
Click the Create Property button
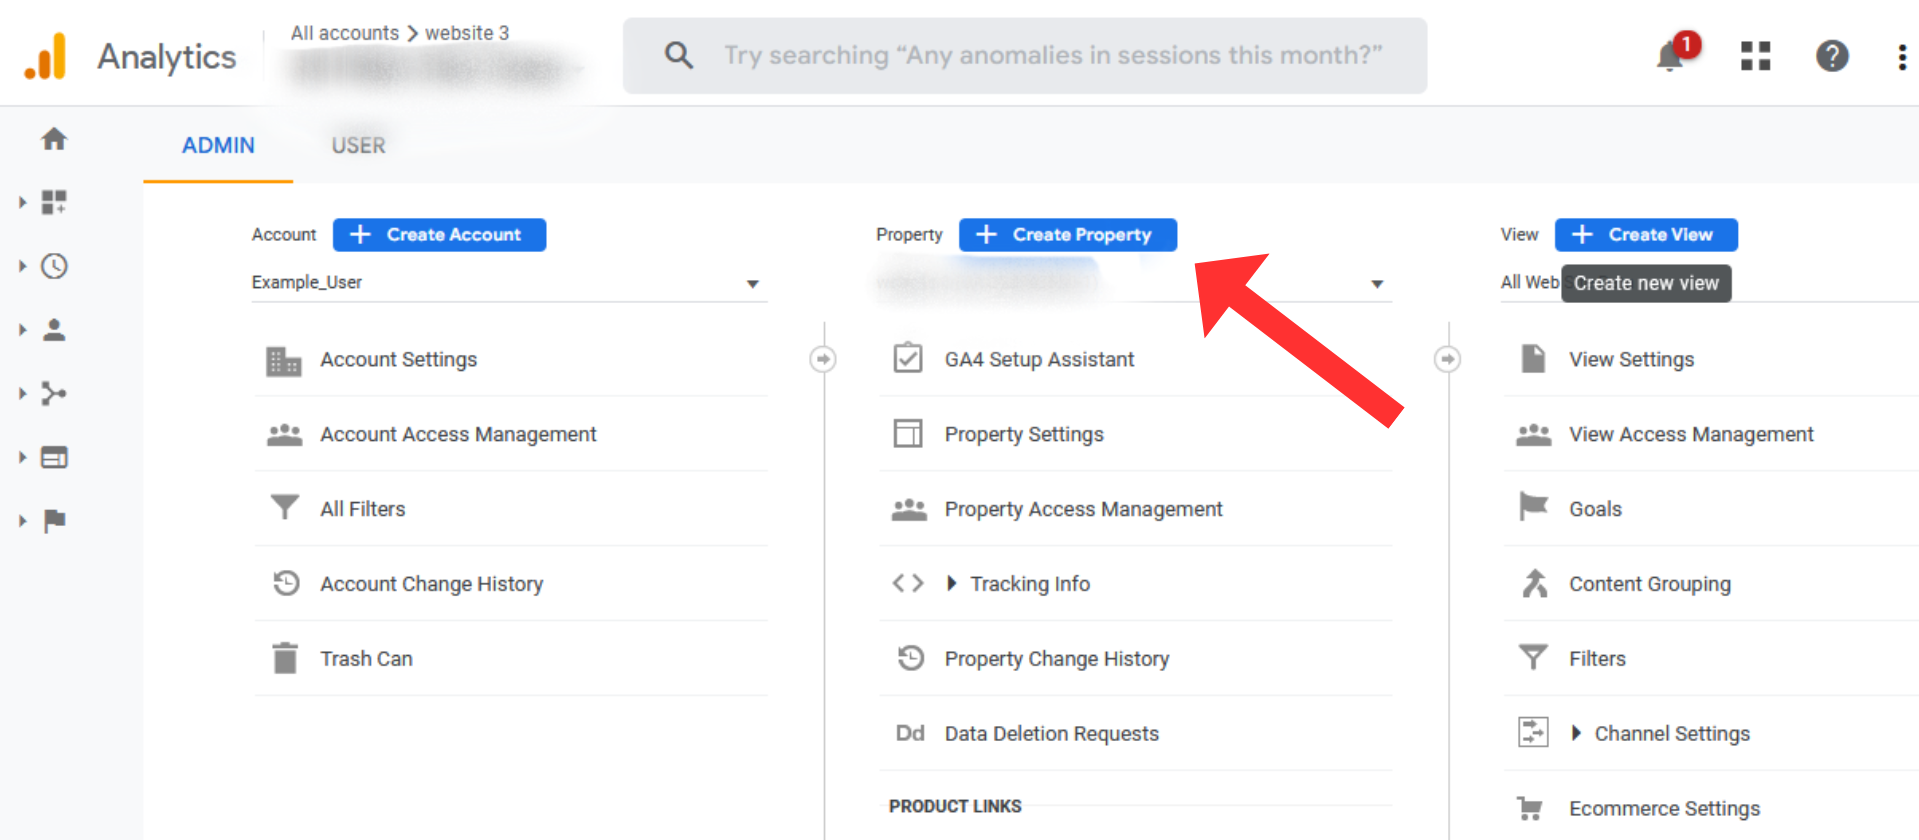(x=1067, y=235)
